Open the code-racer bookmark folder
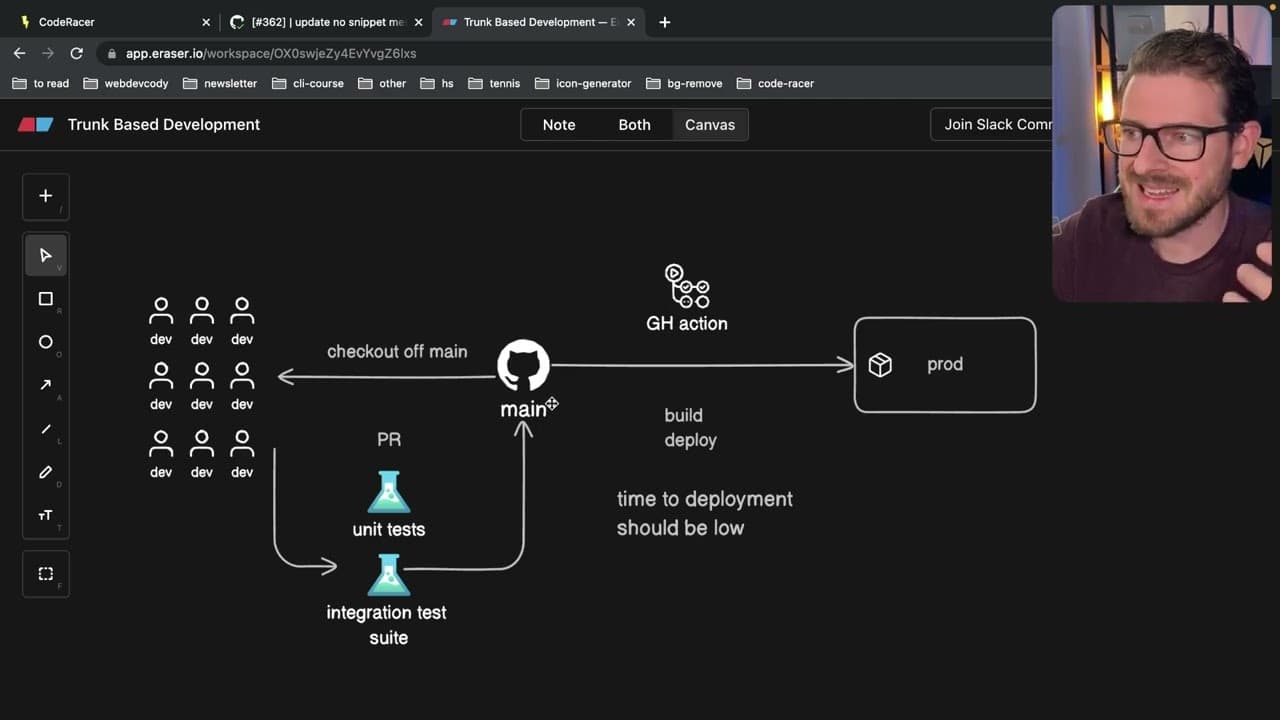 (775, 83)
